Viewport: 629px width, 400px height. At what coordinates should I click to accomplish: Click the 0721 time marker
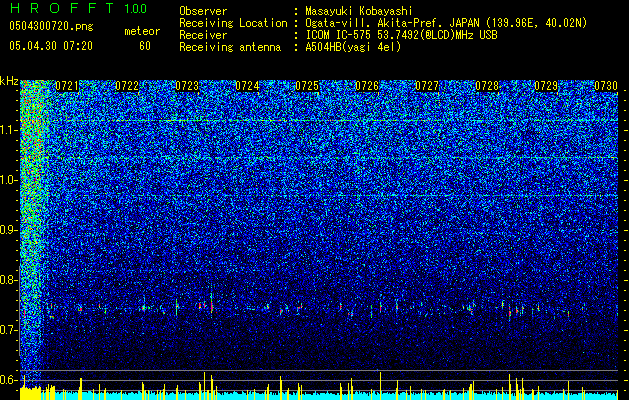(67, 86)
